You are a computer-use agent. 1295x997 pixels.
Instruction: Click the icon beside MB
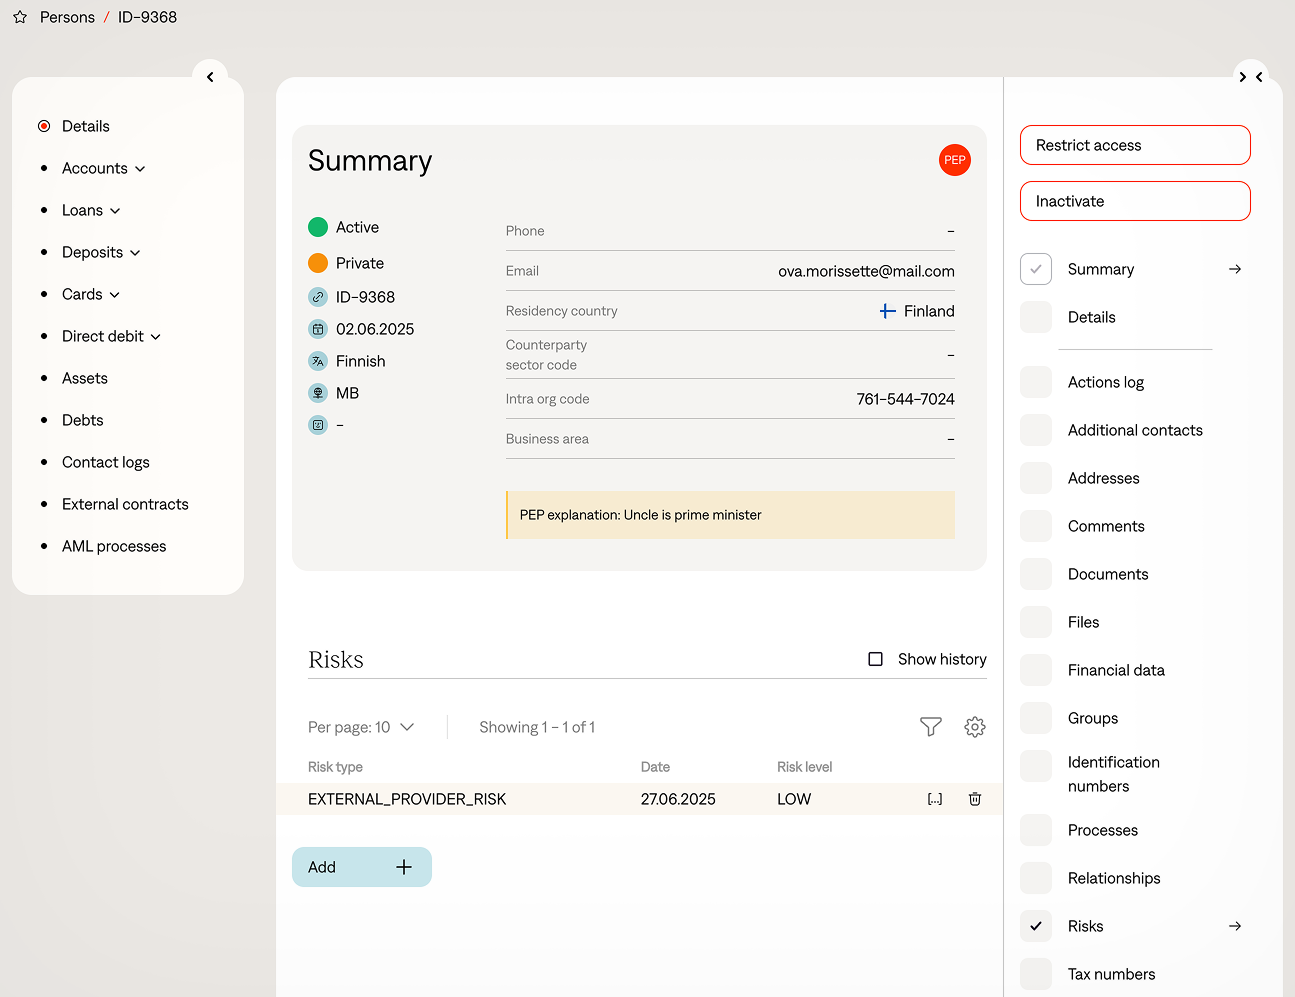pos(318,393)
